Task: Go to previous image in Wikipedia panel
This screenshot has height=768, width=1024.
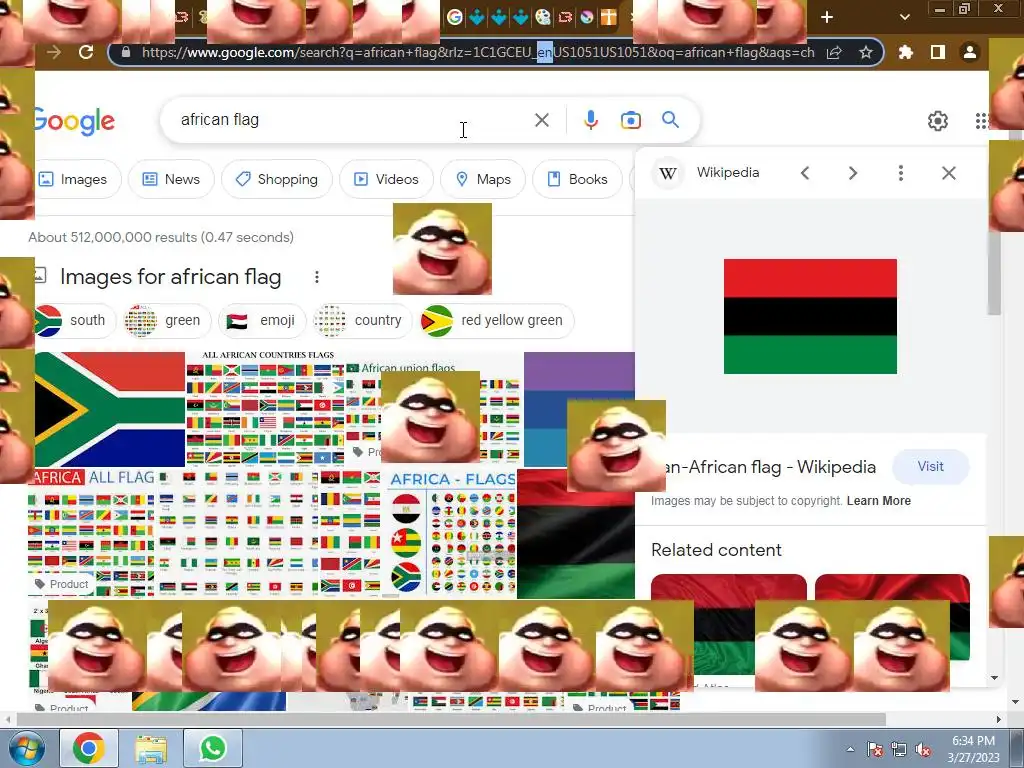Action: click(805, 173)
